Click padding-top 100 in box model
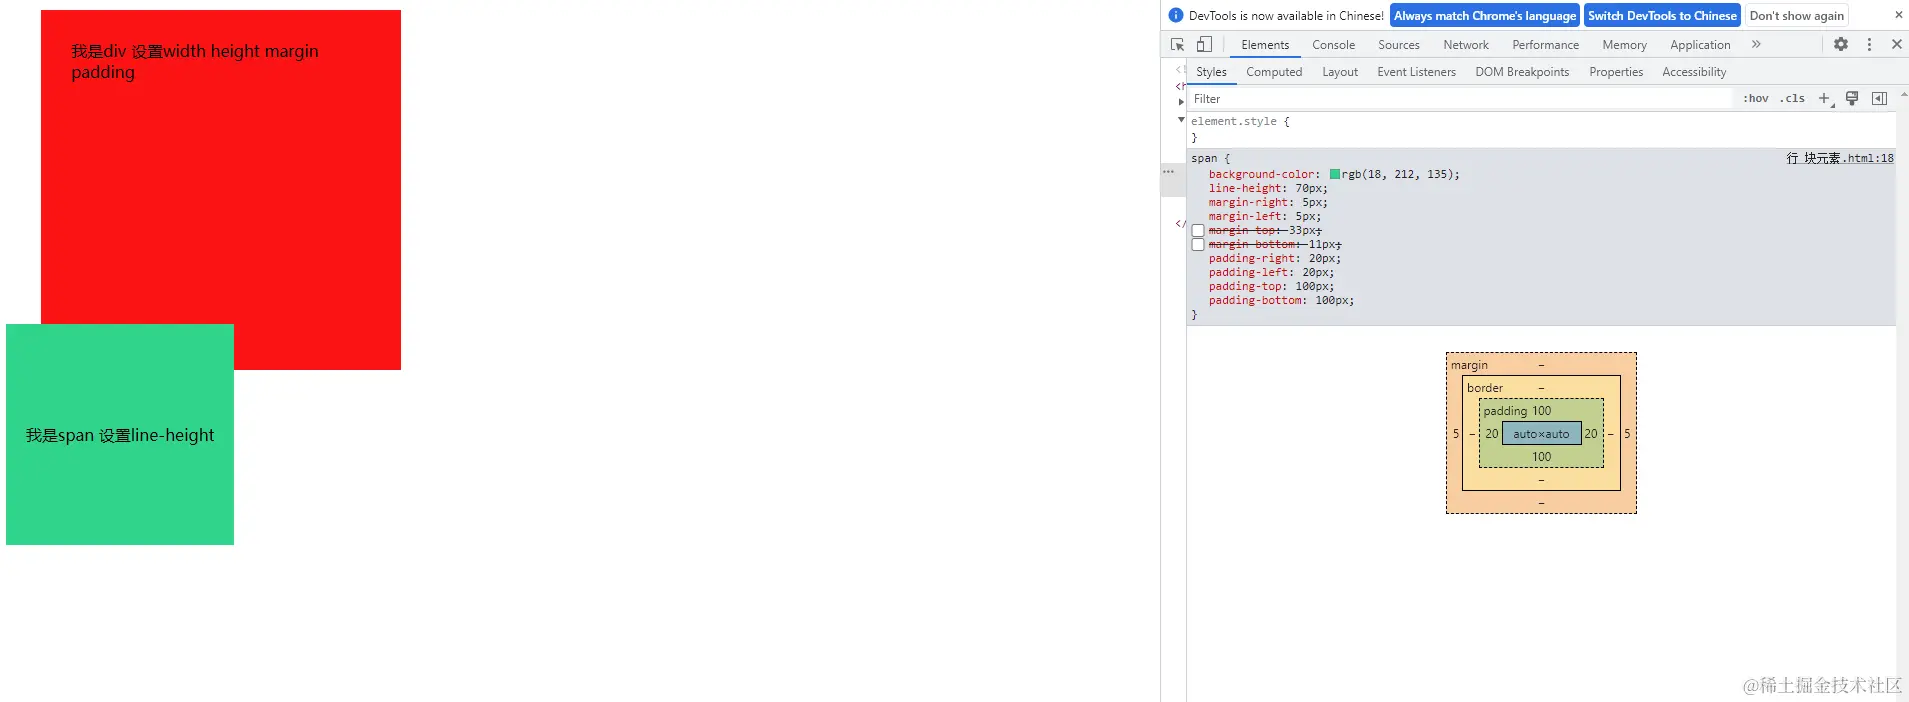1909x702 pixels. point(1541,411)
